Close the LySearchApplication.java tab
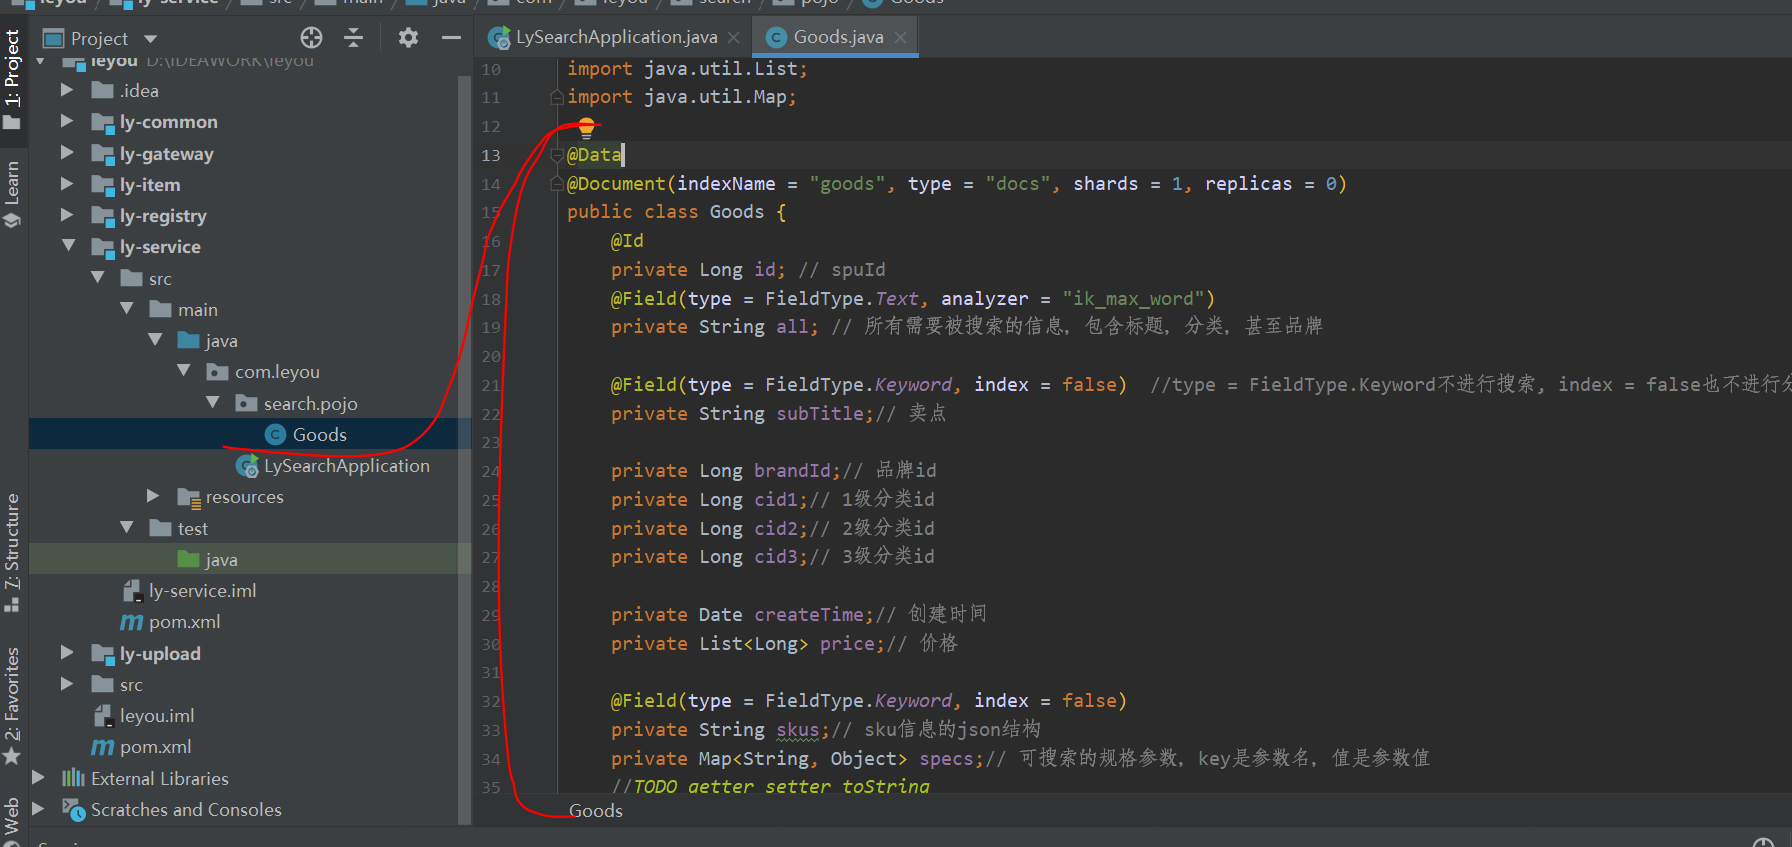Screen dimensions: 1792x847 tap(733, 37)
